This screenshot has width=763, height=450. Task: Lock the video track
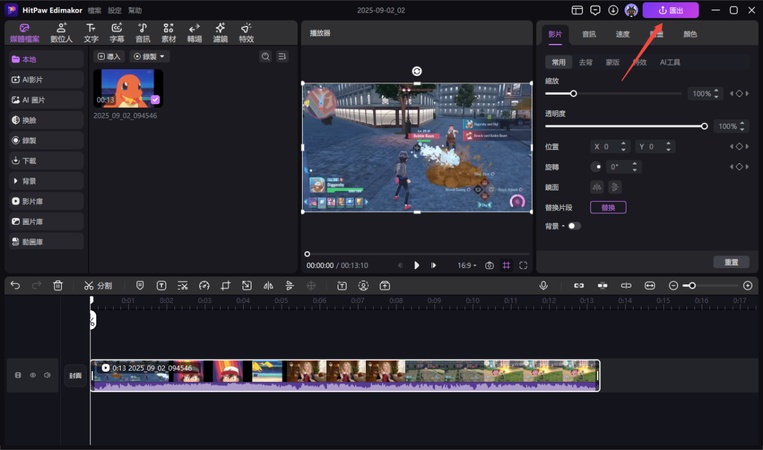click(18, 375)
